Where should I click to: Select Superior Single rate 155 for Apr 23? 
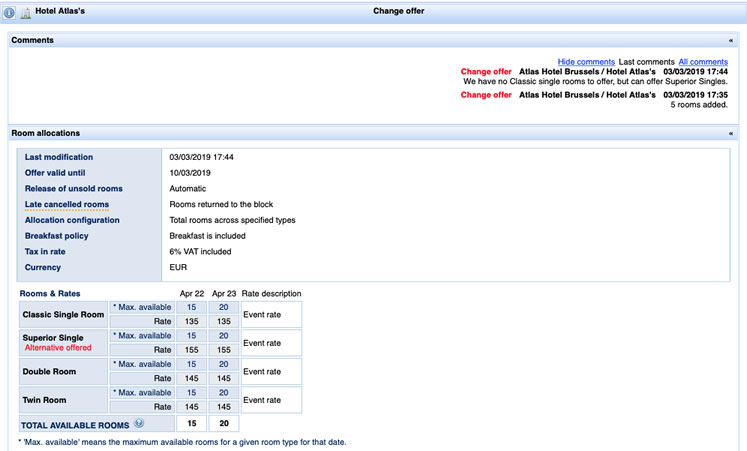(x=224, y=350)
